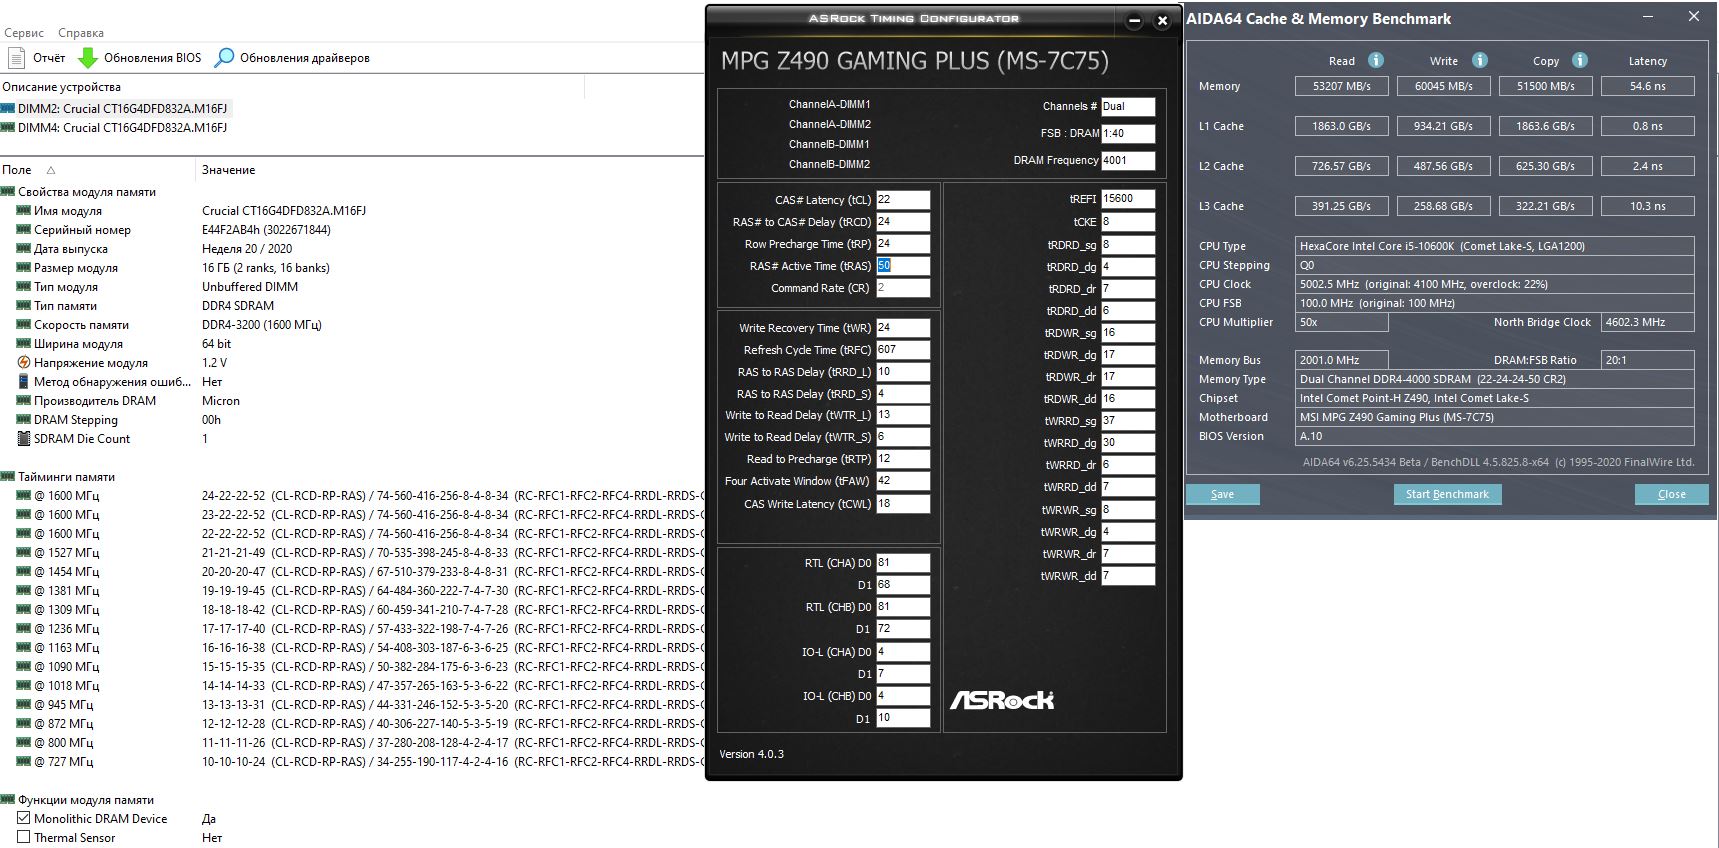This screenshot has width=1719, height=848.
Task: Click the Channels # field showing Dual
Action: click(x=1128, y=106)
